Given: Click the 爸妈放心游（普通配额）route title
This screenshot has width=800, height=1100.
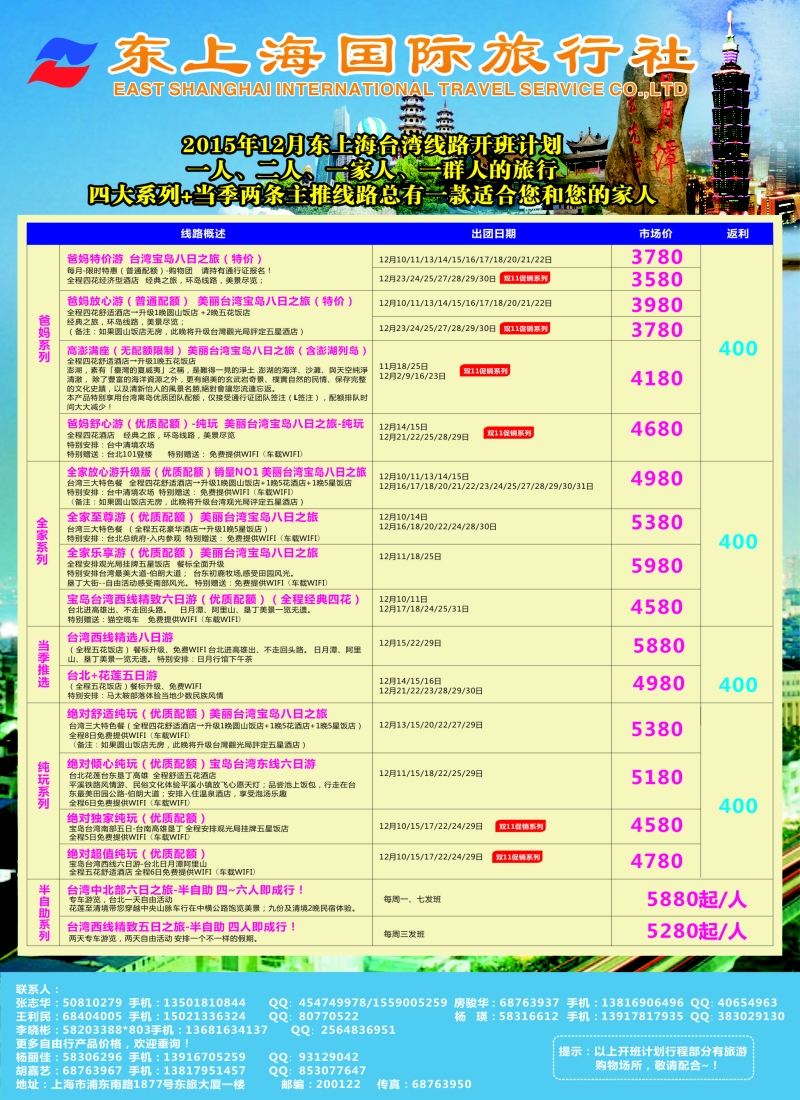Looking at the screenshot, I should pos(210,301).
